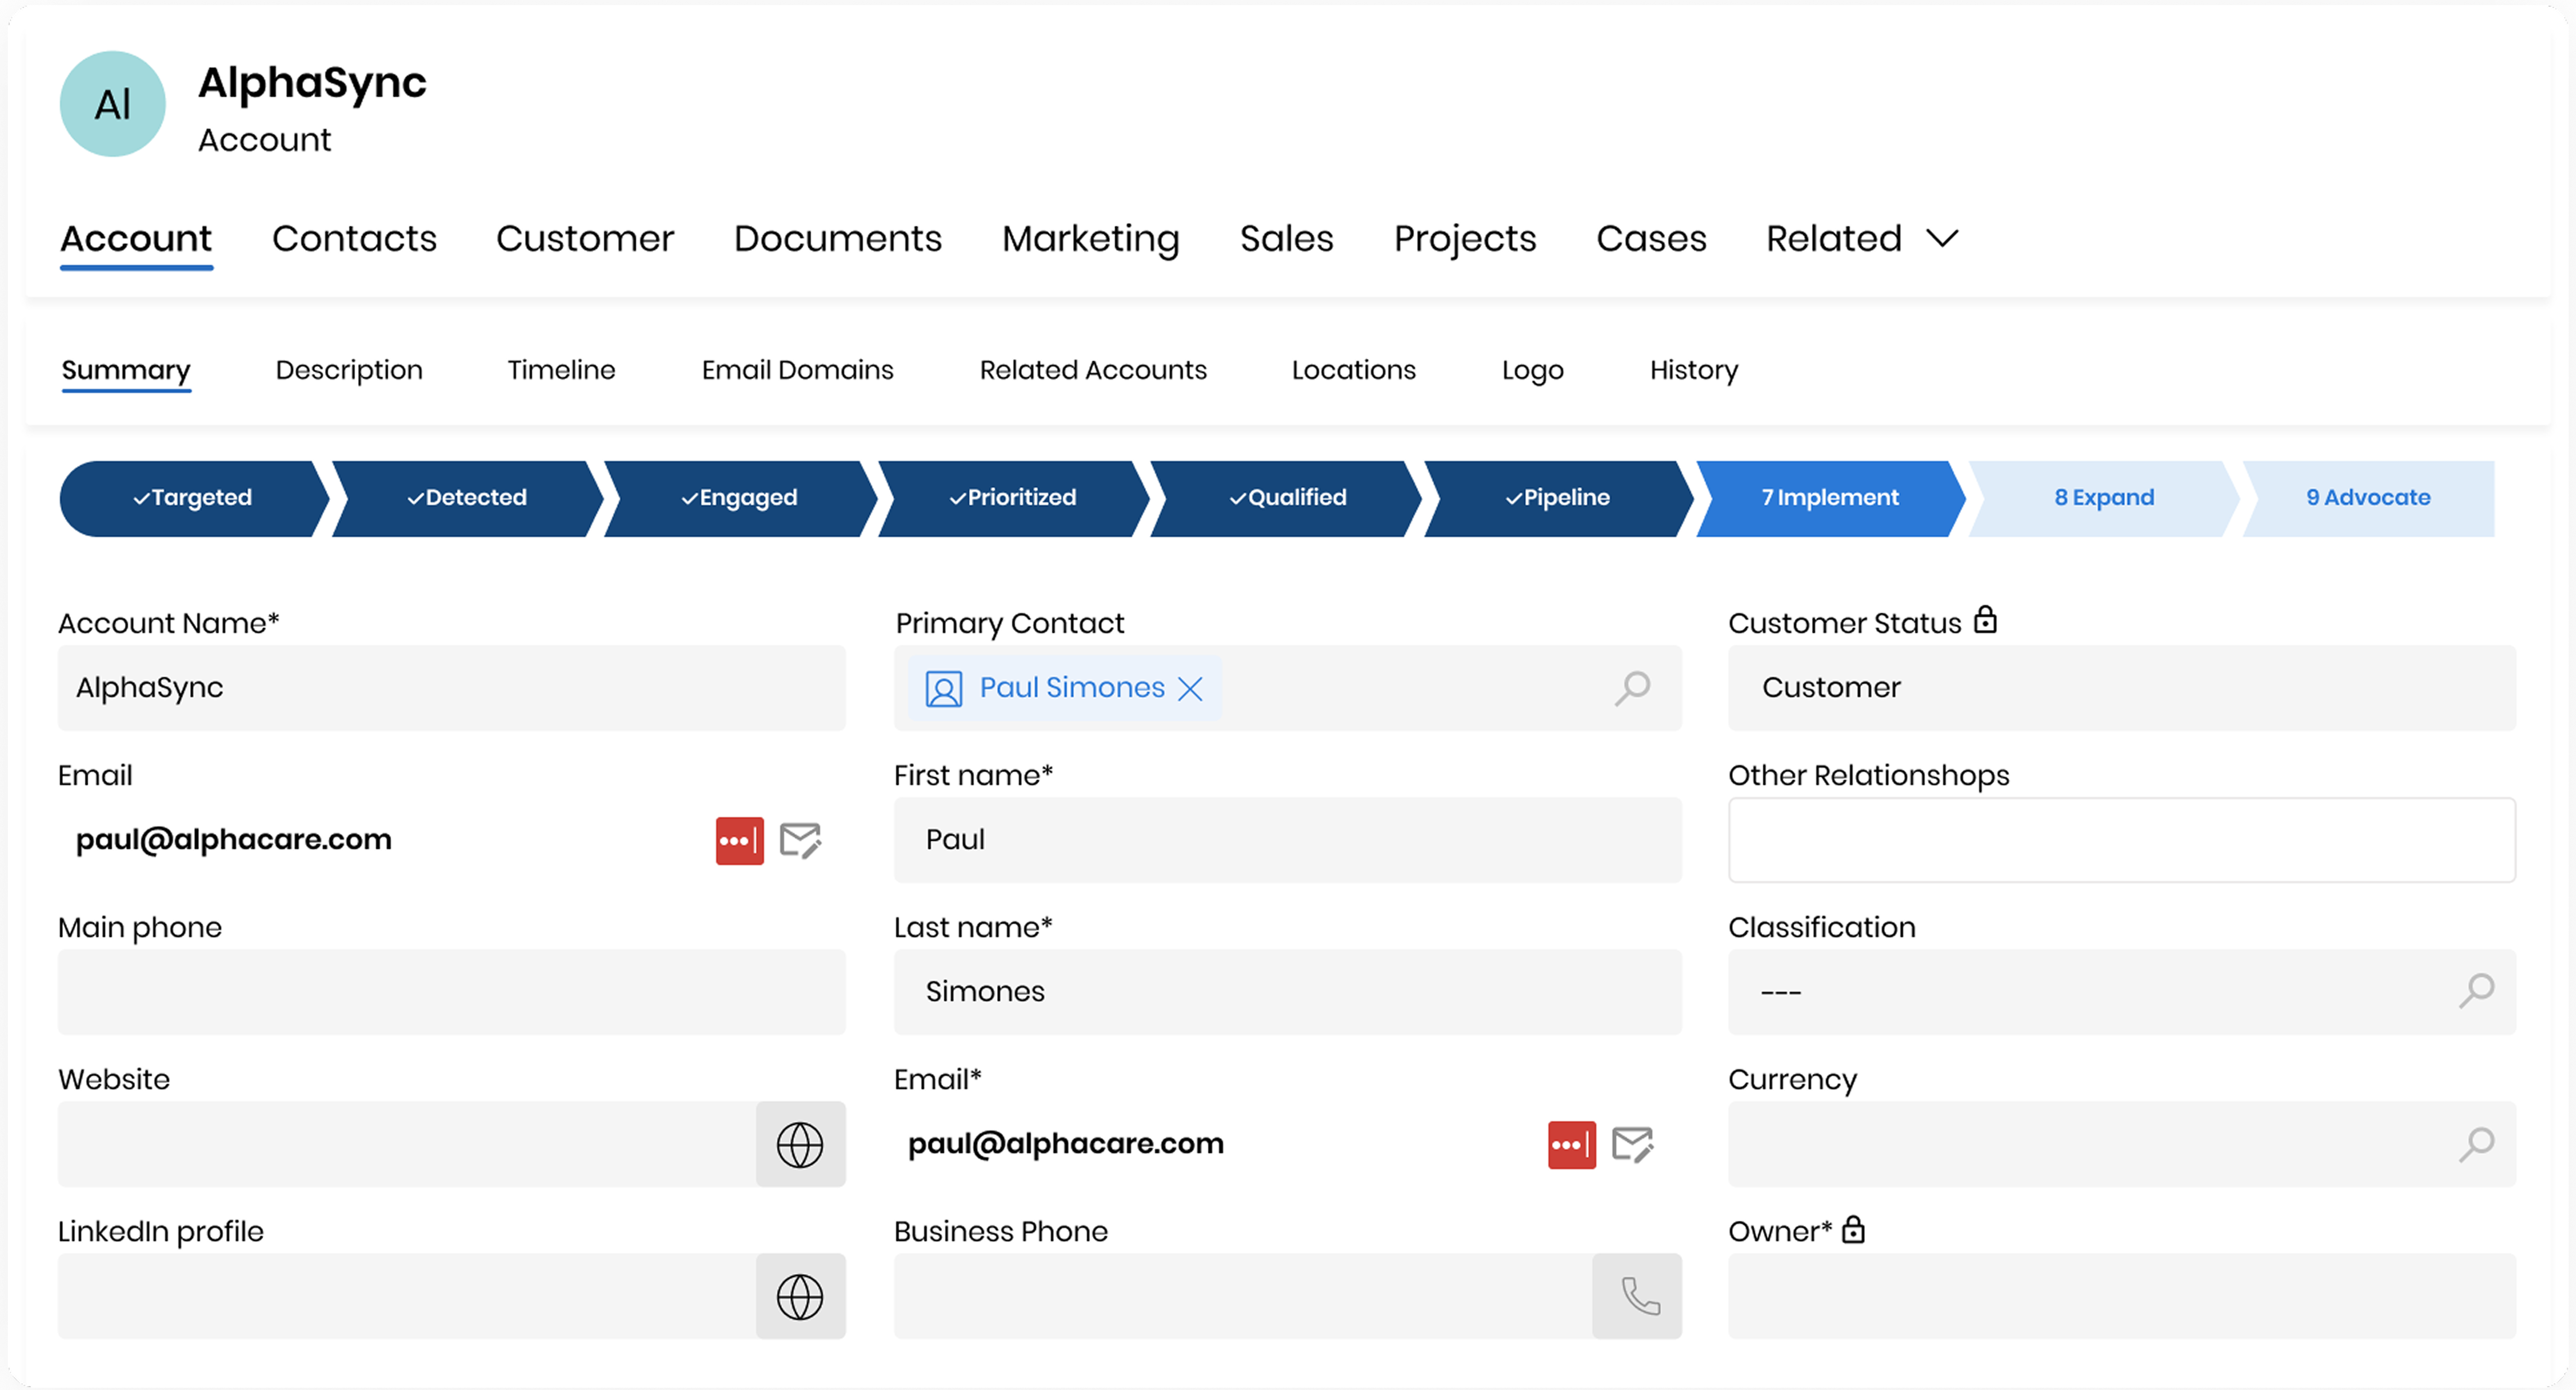The width and height of the screenshot is (2576, 1390).
Task: Expand the Related dropdown chevron
Action: tap(1942, 239)
